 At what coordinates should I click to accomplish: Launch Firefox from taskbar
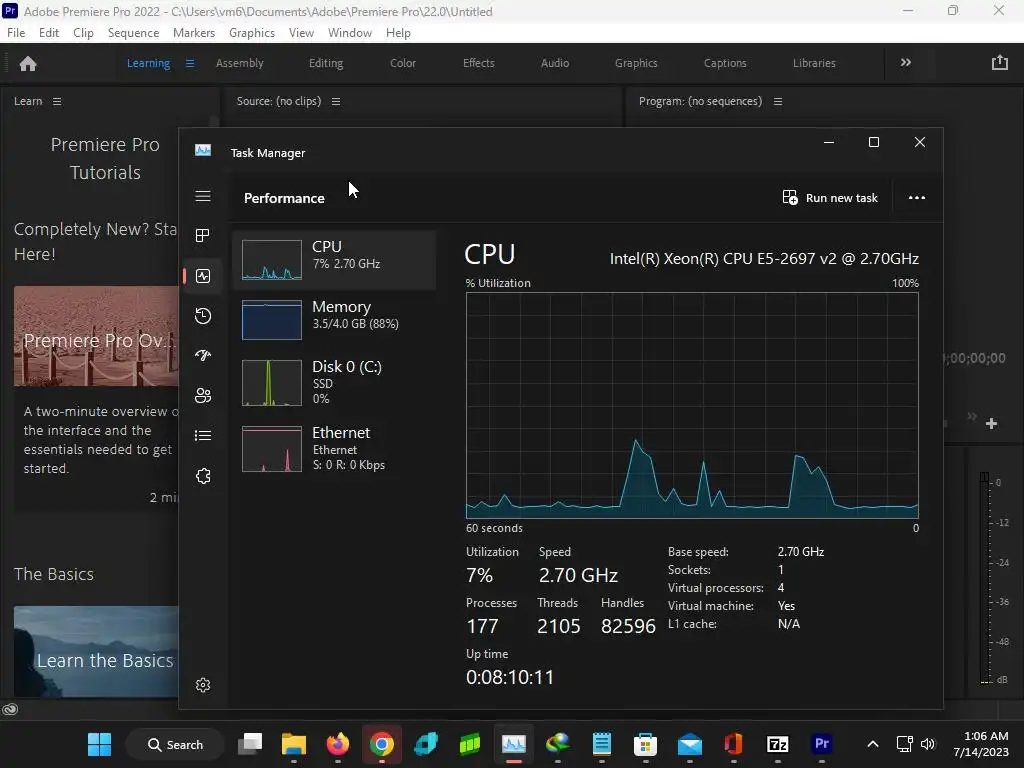pyautogui.click(x=338, y=744)
